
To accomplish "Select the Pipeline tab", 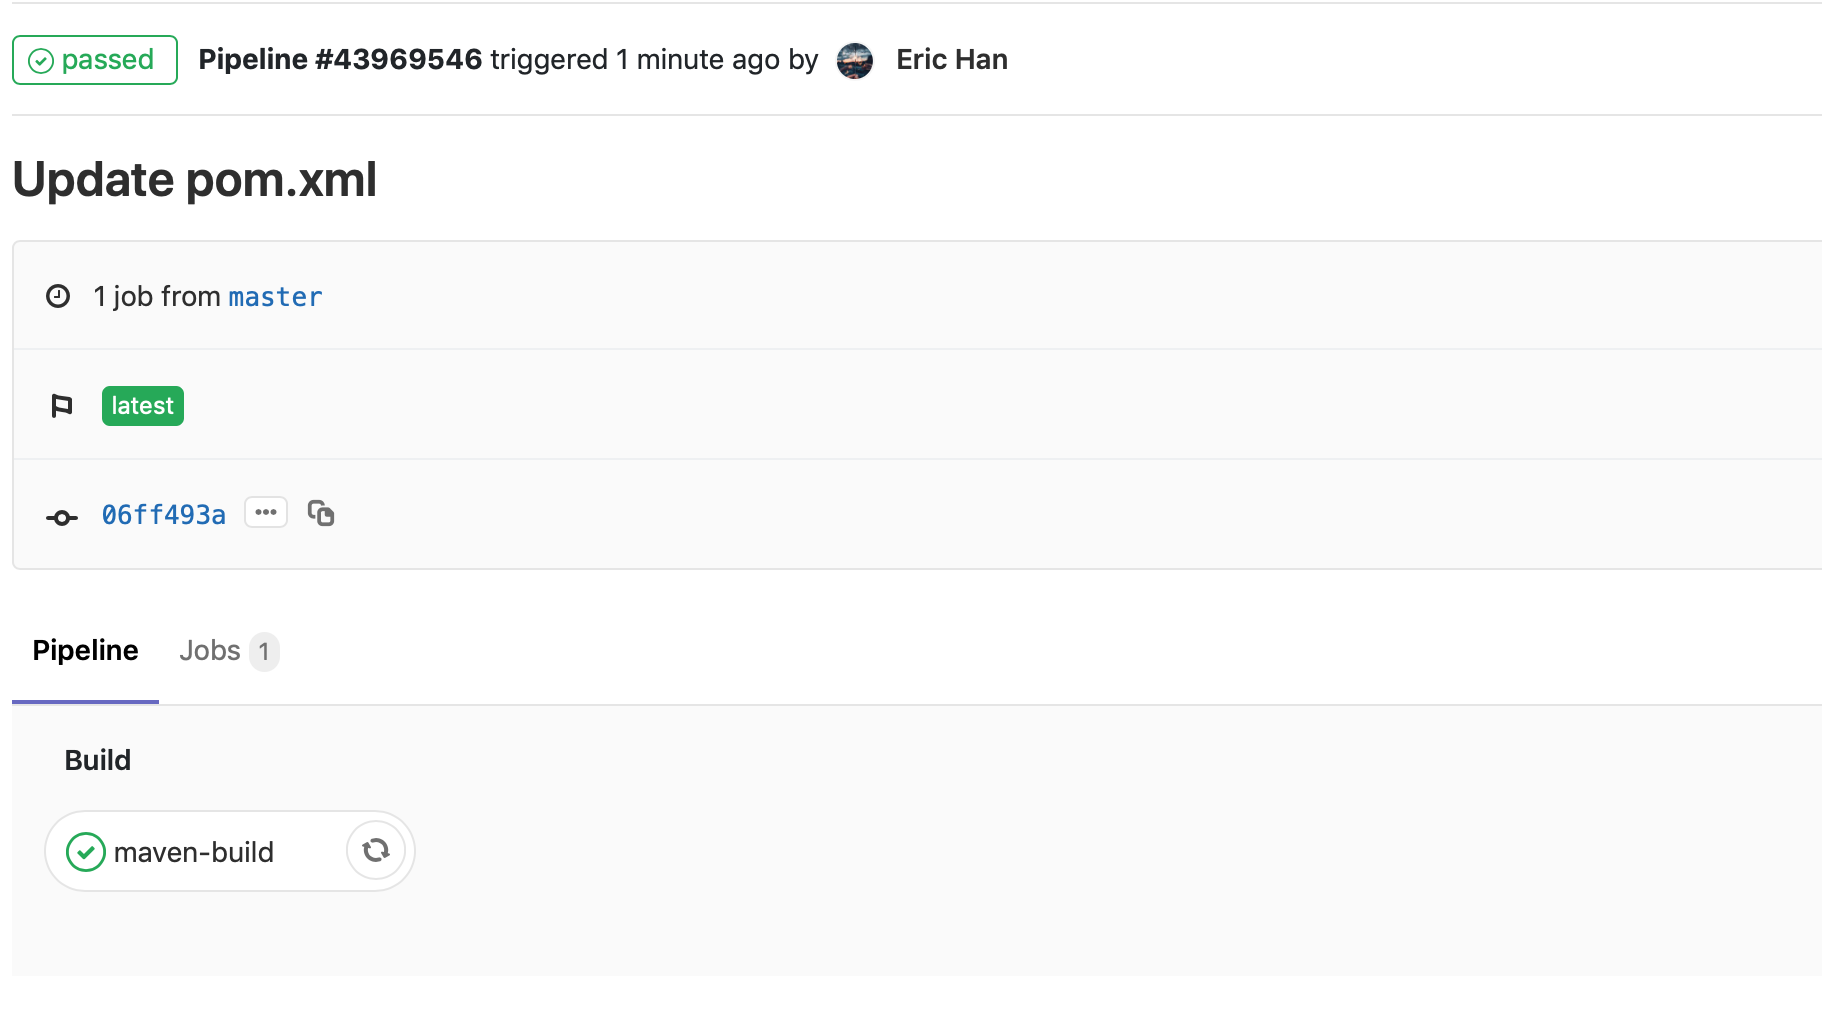I will [x=84, y=650].
